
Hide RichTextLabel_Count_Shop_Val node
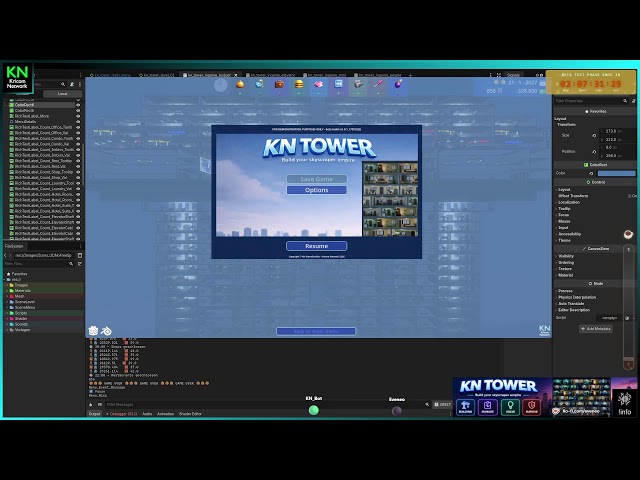click(x=78, y=178)
